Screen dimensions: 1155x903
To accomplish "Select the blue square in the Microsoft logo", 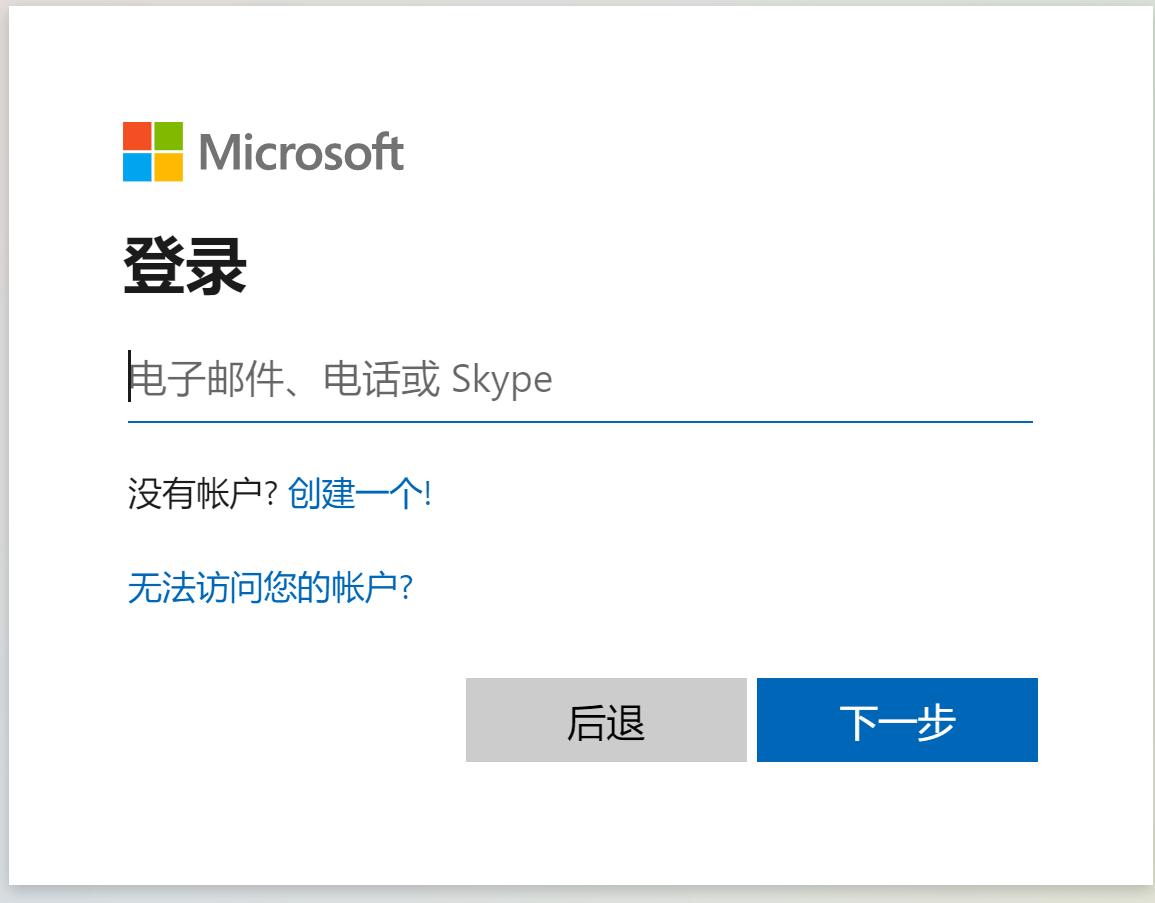I will (136, 165).
